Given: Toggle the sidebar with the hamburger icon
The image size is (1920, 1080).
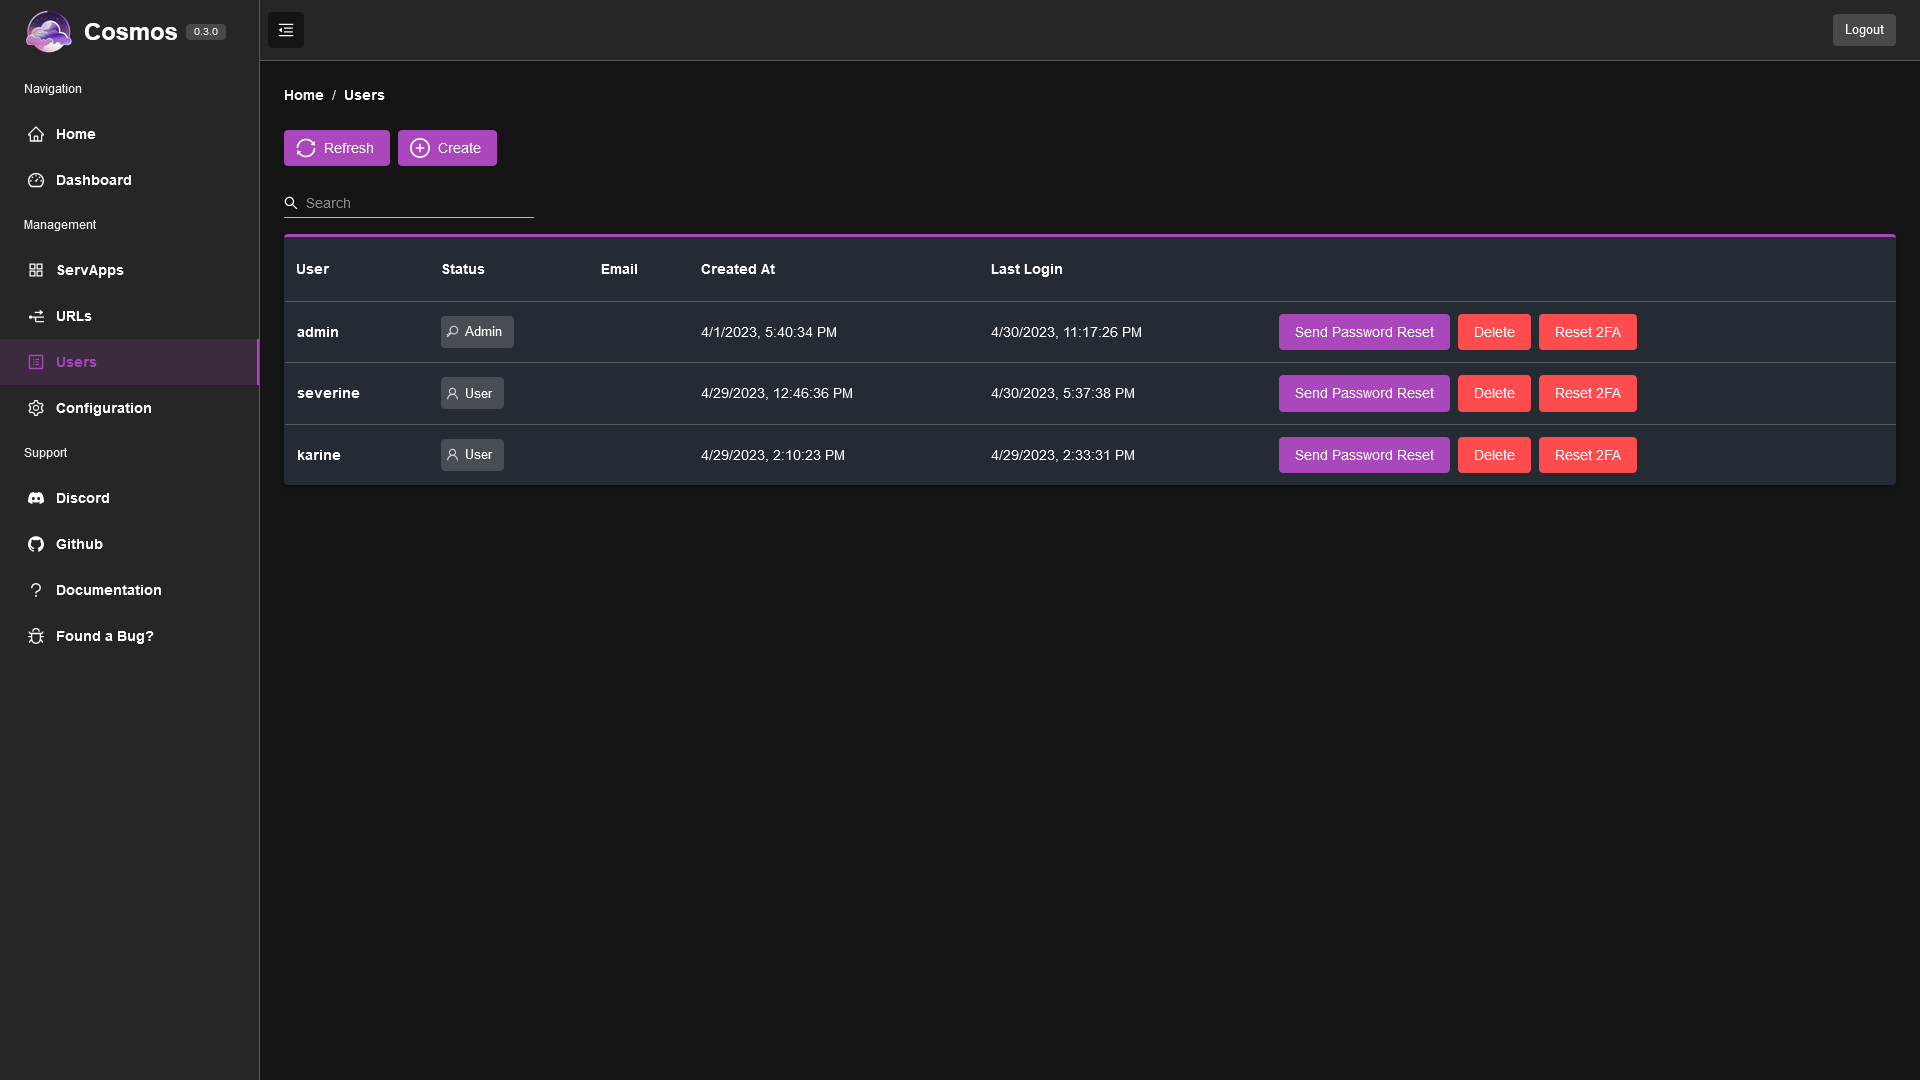Looking at the screenshot, I should pos(285,30).
